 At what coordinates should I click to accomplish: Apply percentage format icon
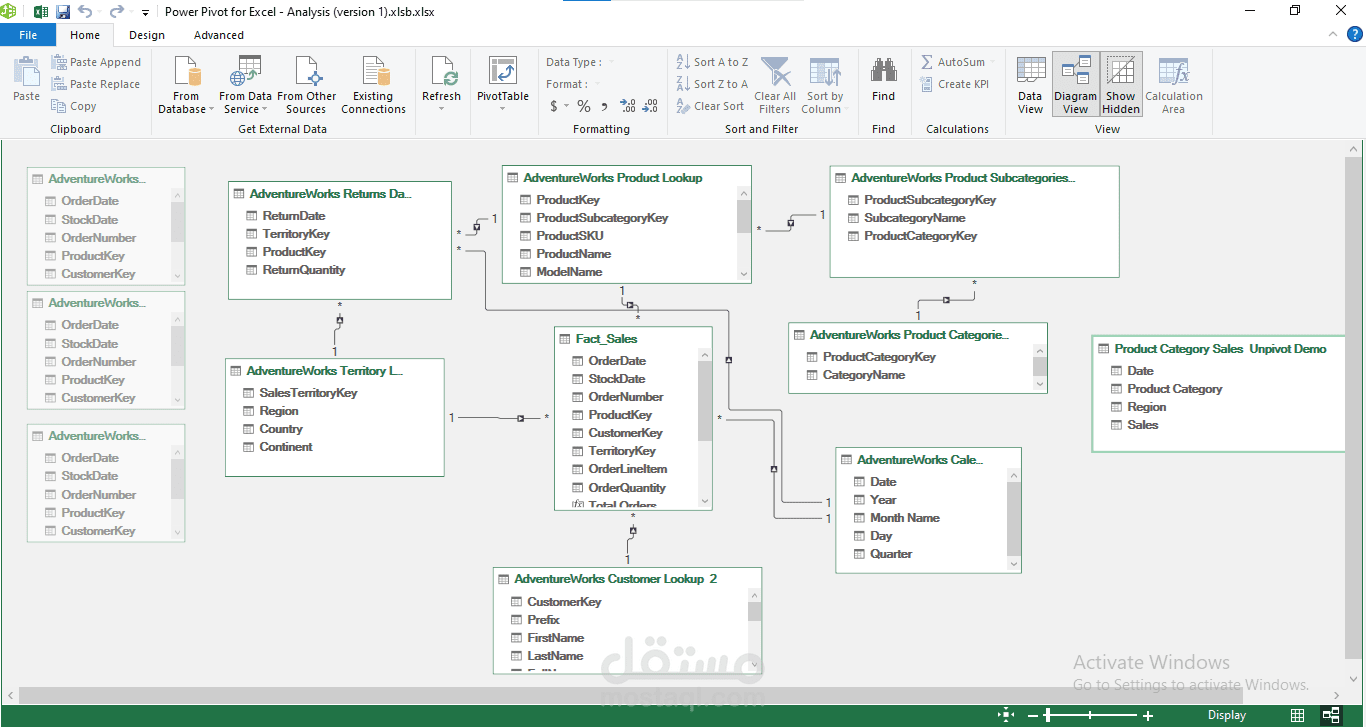tap(583, 106)
